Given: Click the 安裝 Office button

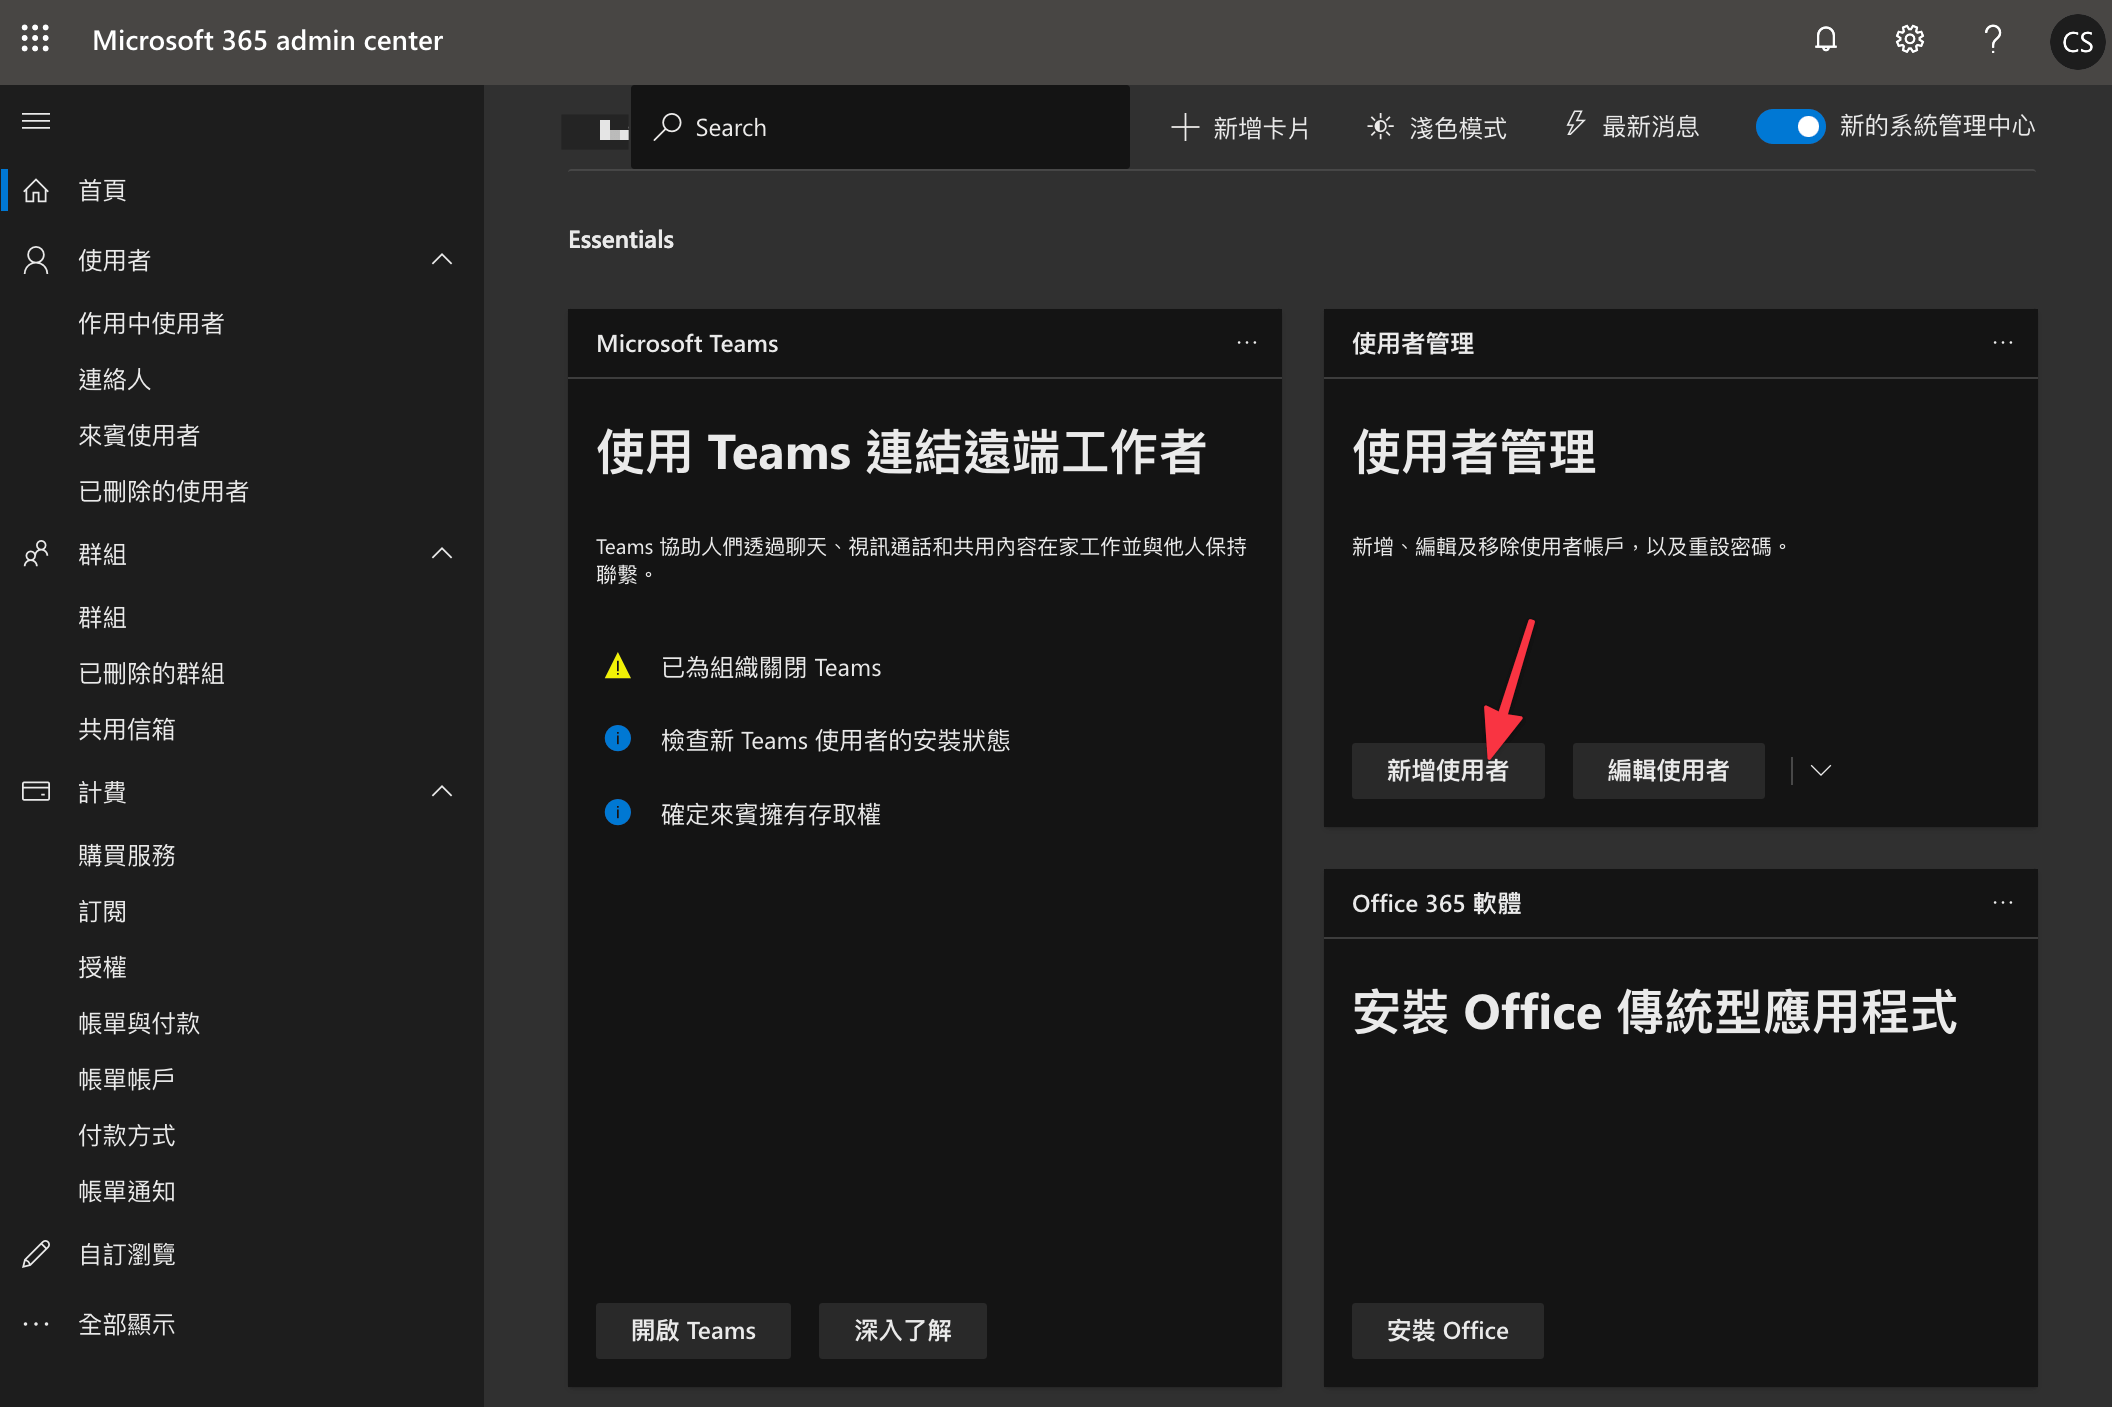Looking at the screenshot, I should (1447, 1330).
